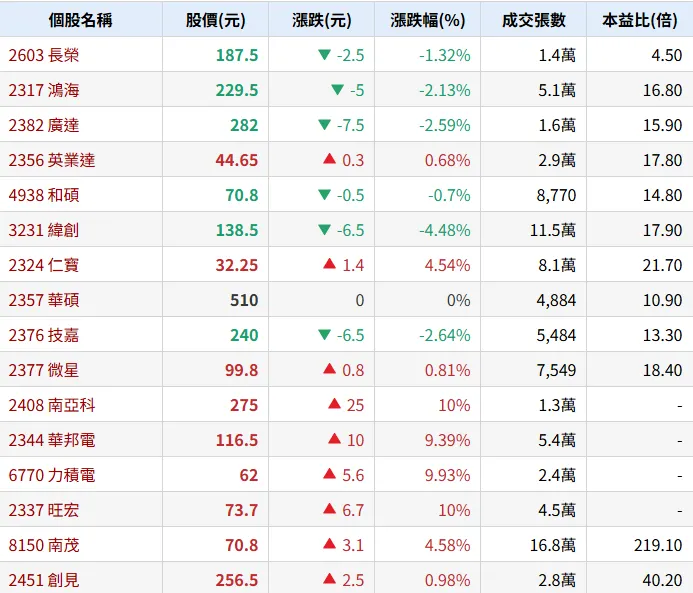Click the green down arrow for 廣達

coord(324,125)
